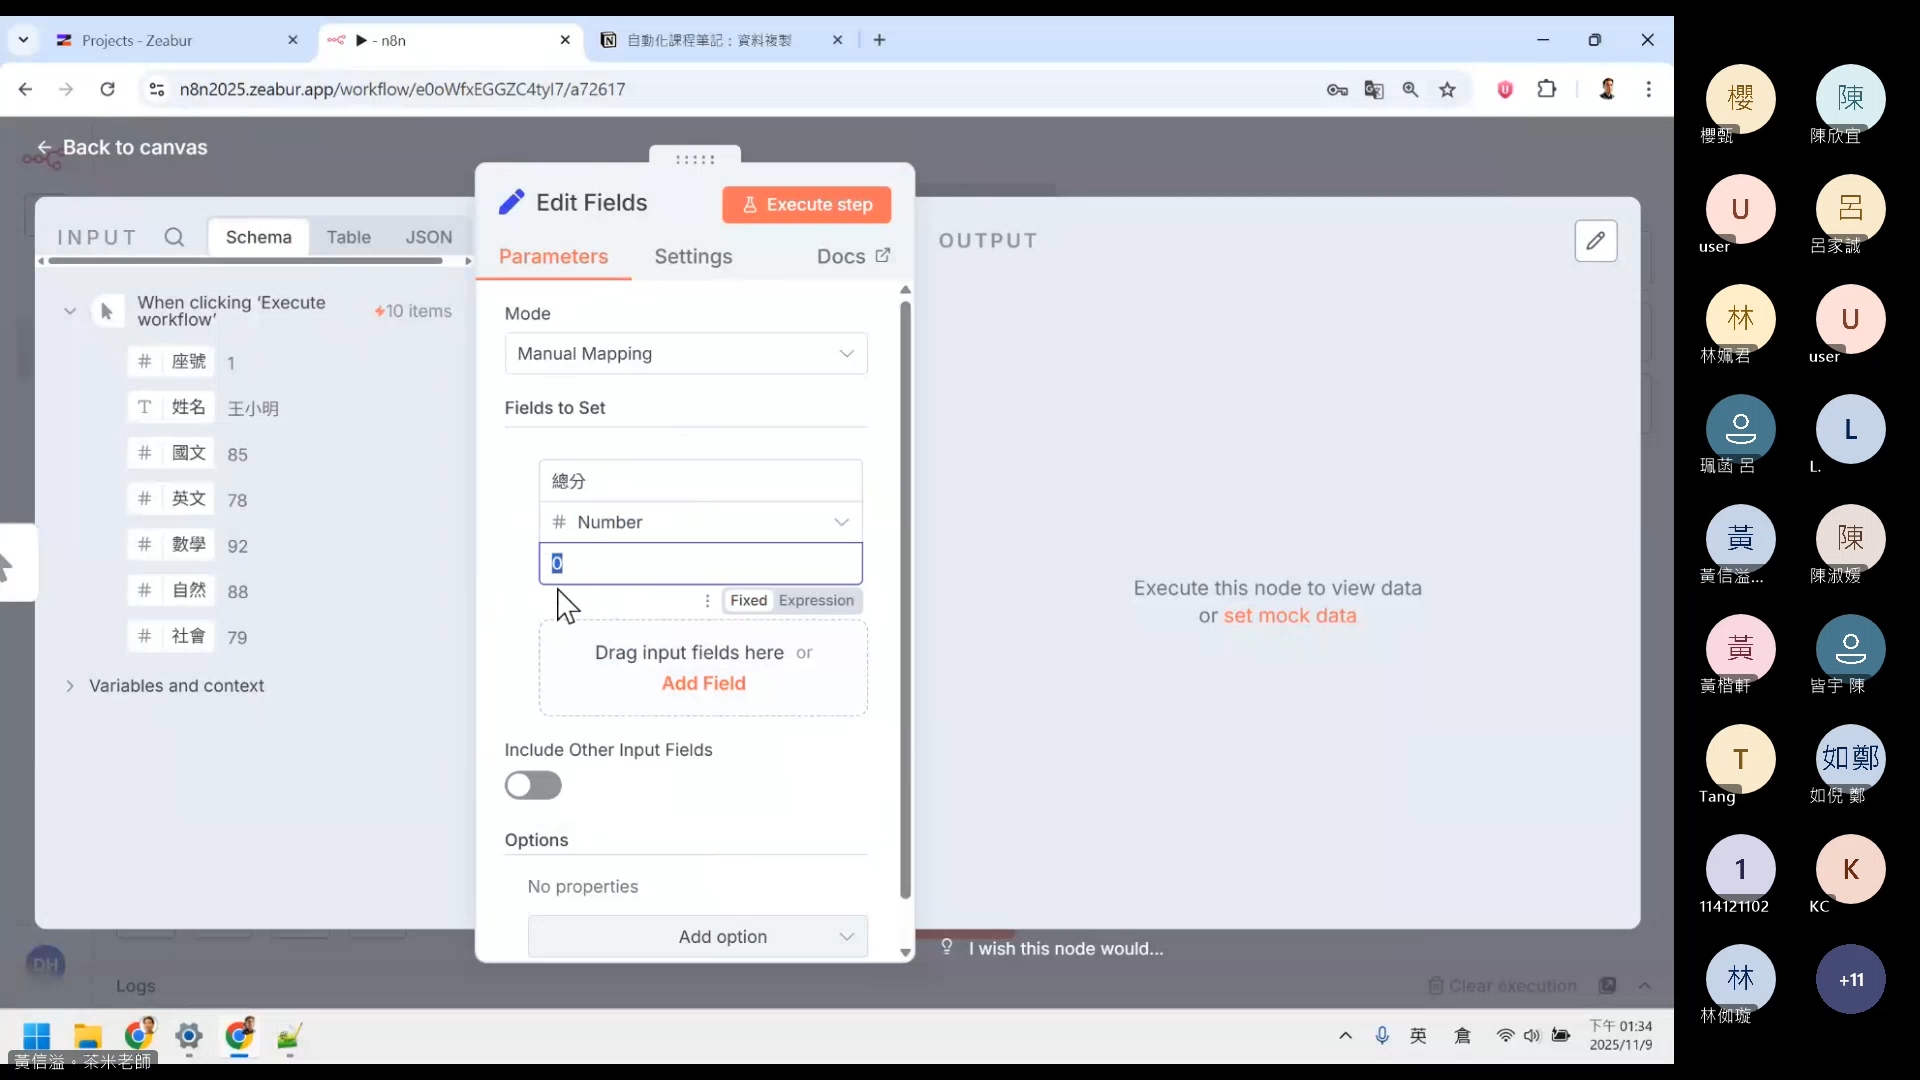
Task: Select Fixed value mode
Action: tap(748, 601)
